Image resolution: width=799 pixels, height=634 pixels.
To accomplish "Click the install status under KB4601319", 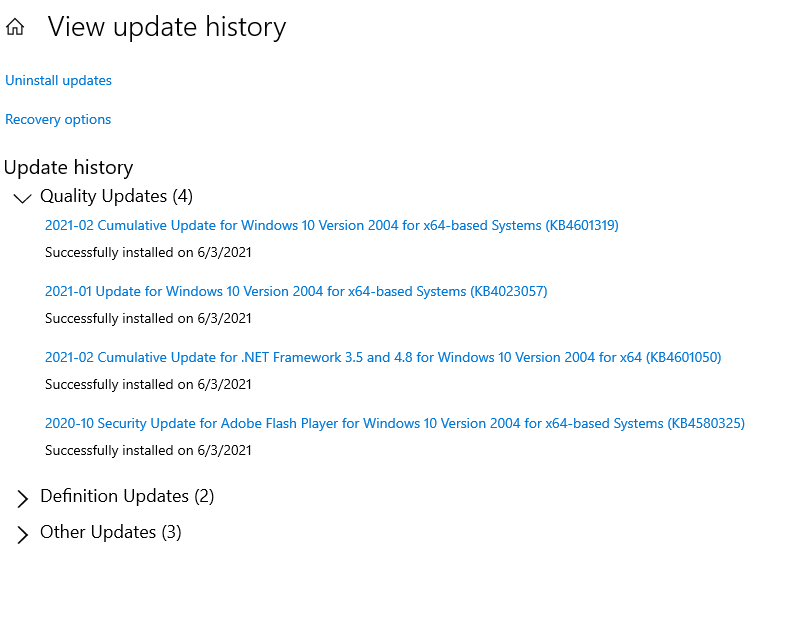I will 148,252.
